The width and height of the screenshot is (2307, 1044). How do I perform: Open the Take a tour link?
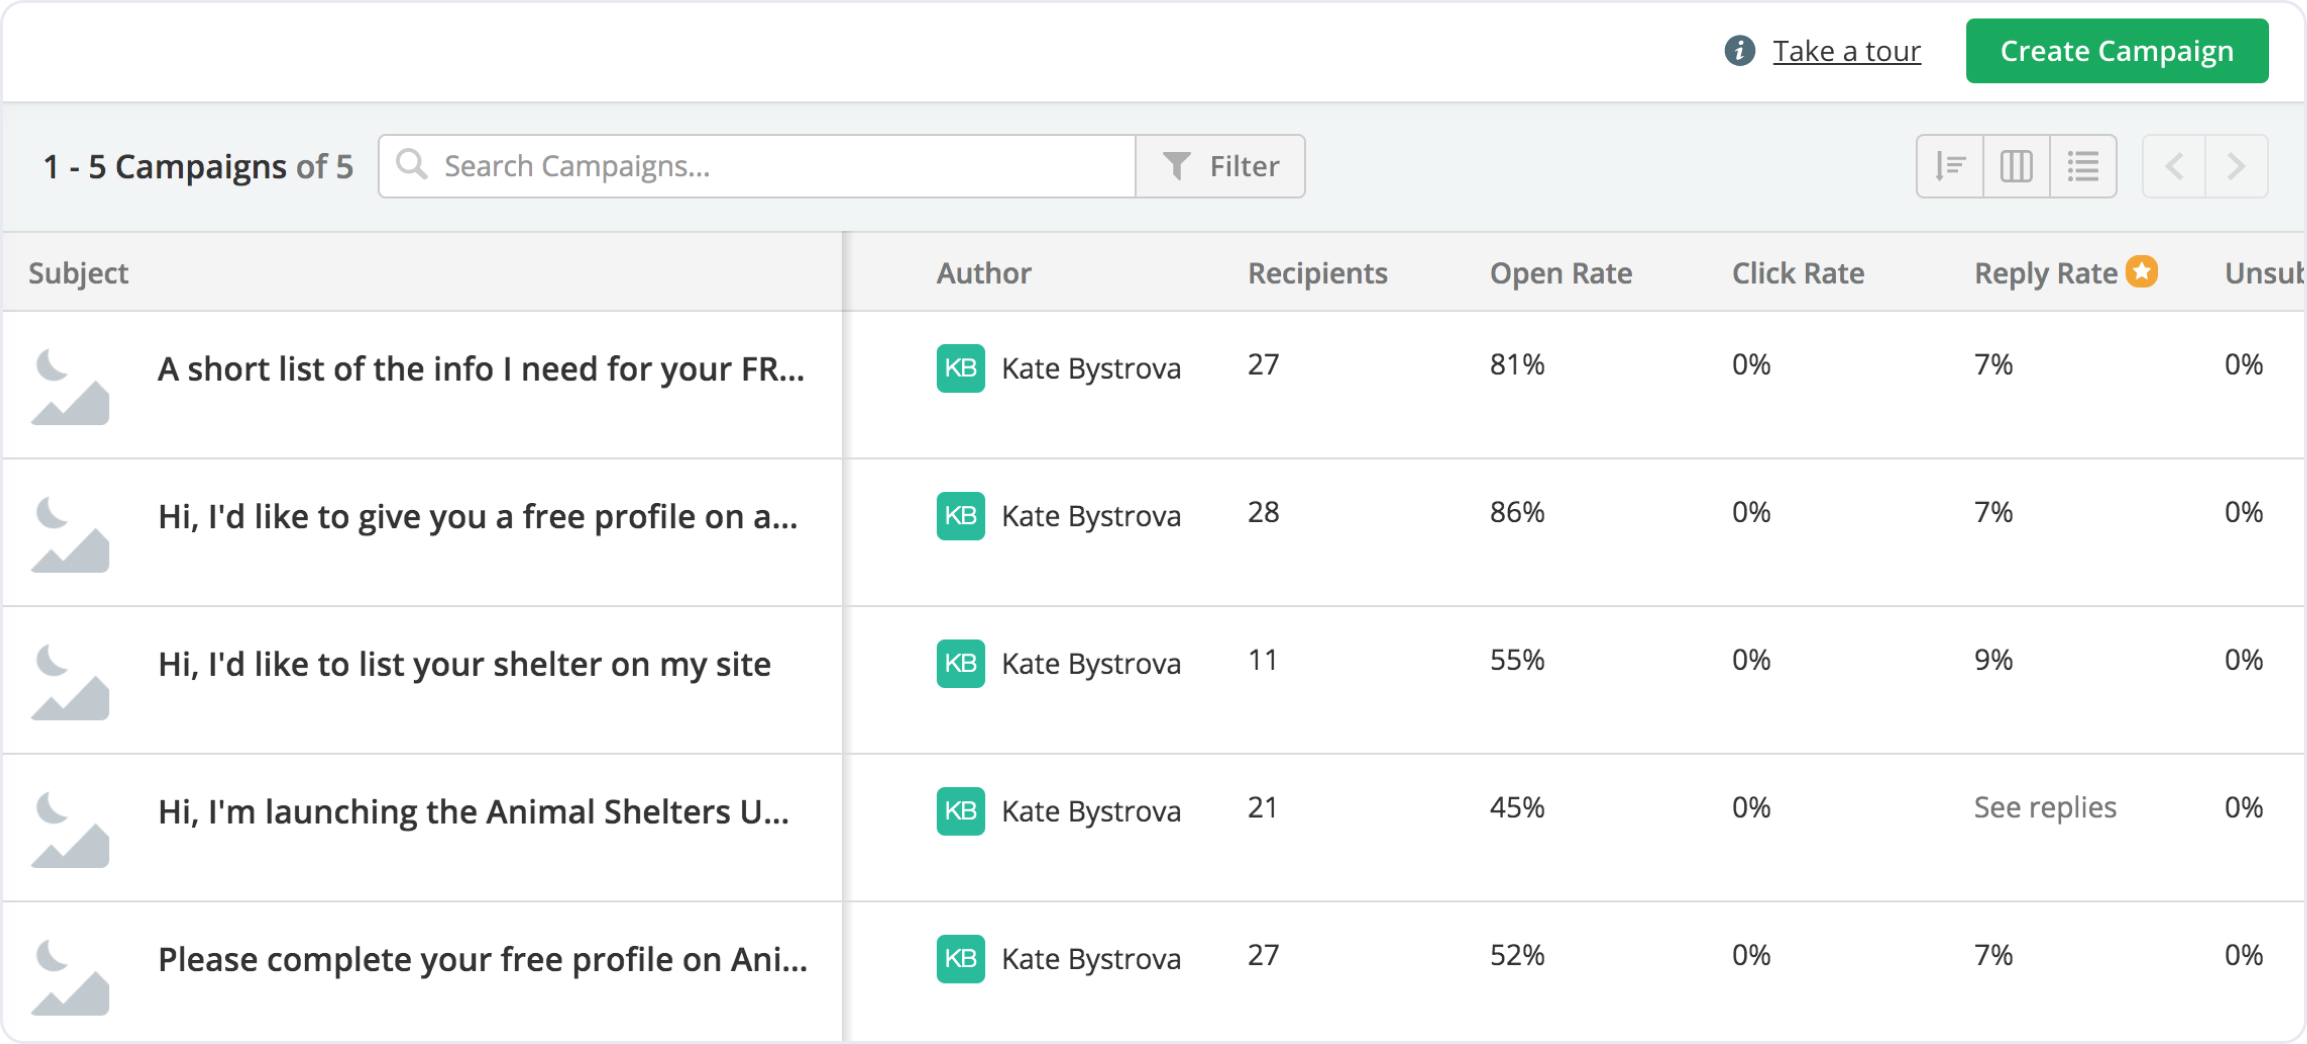1845,51
